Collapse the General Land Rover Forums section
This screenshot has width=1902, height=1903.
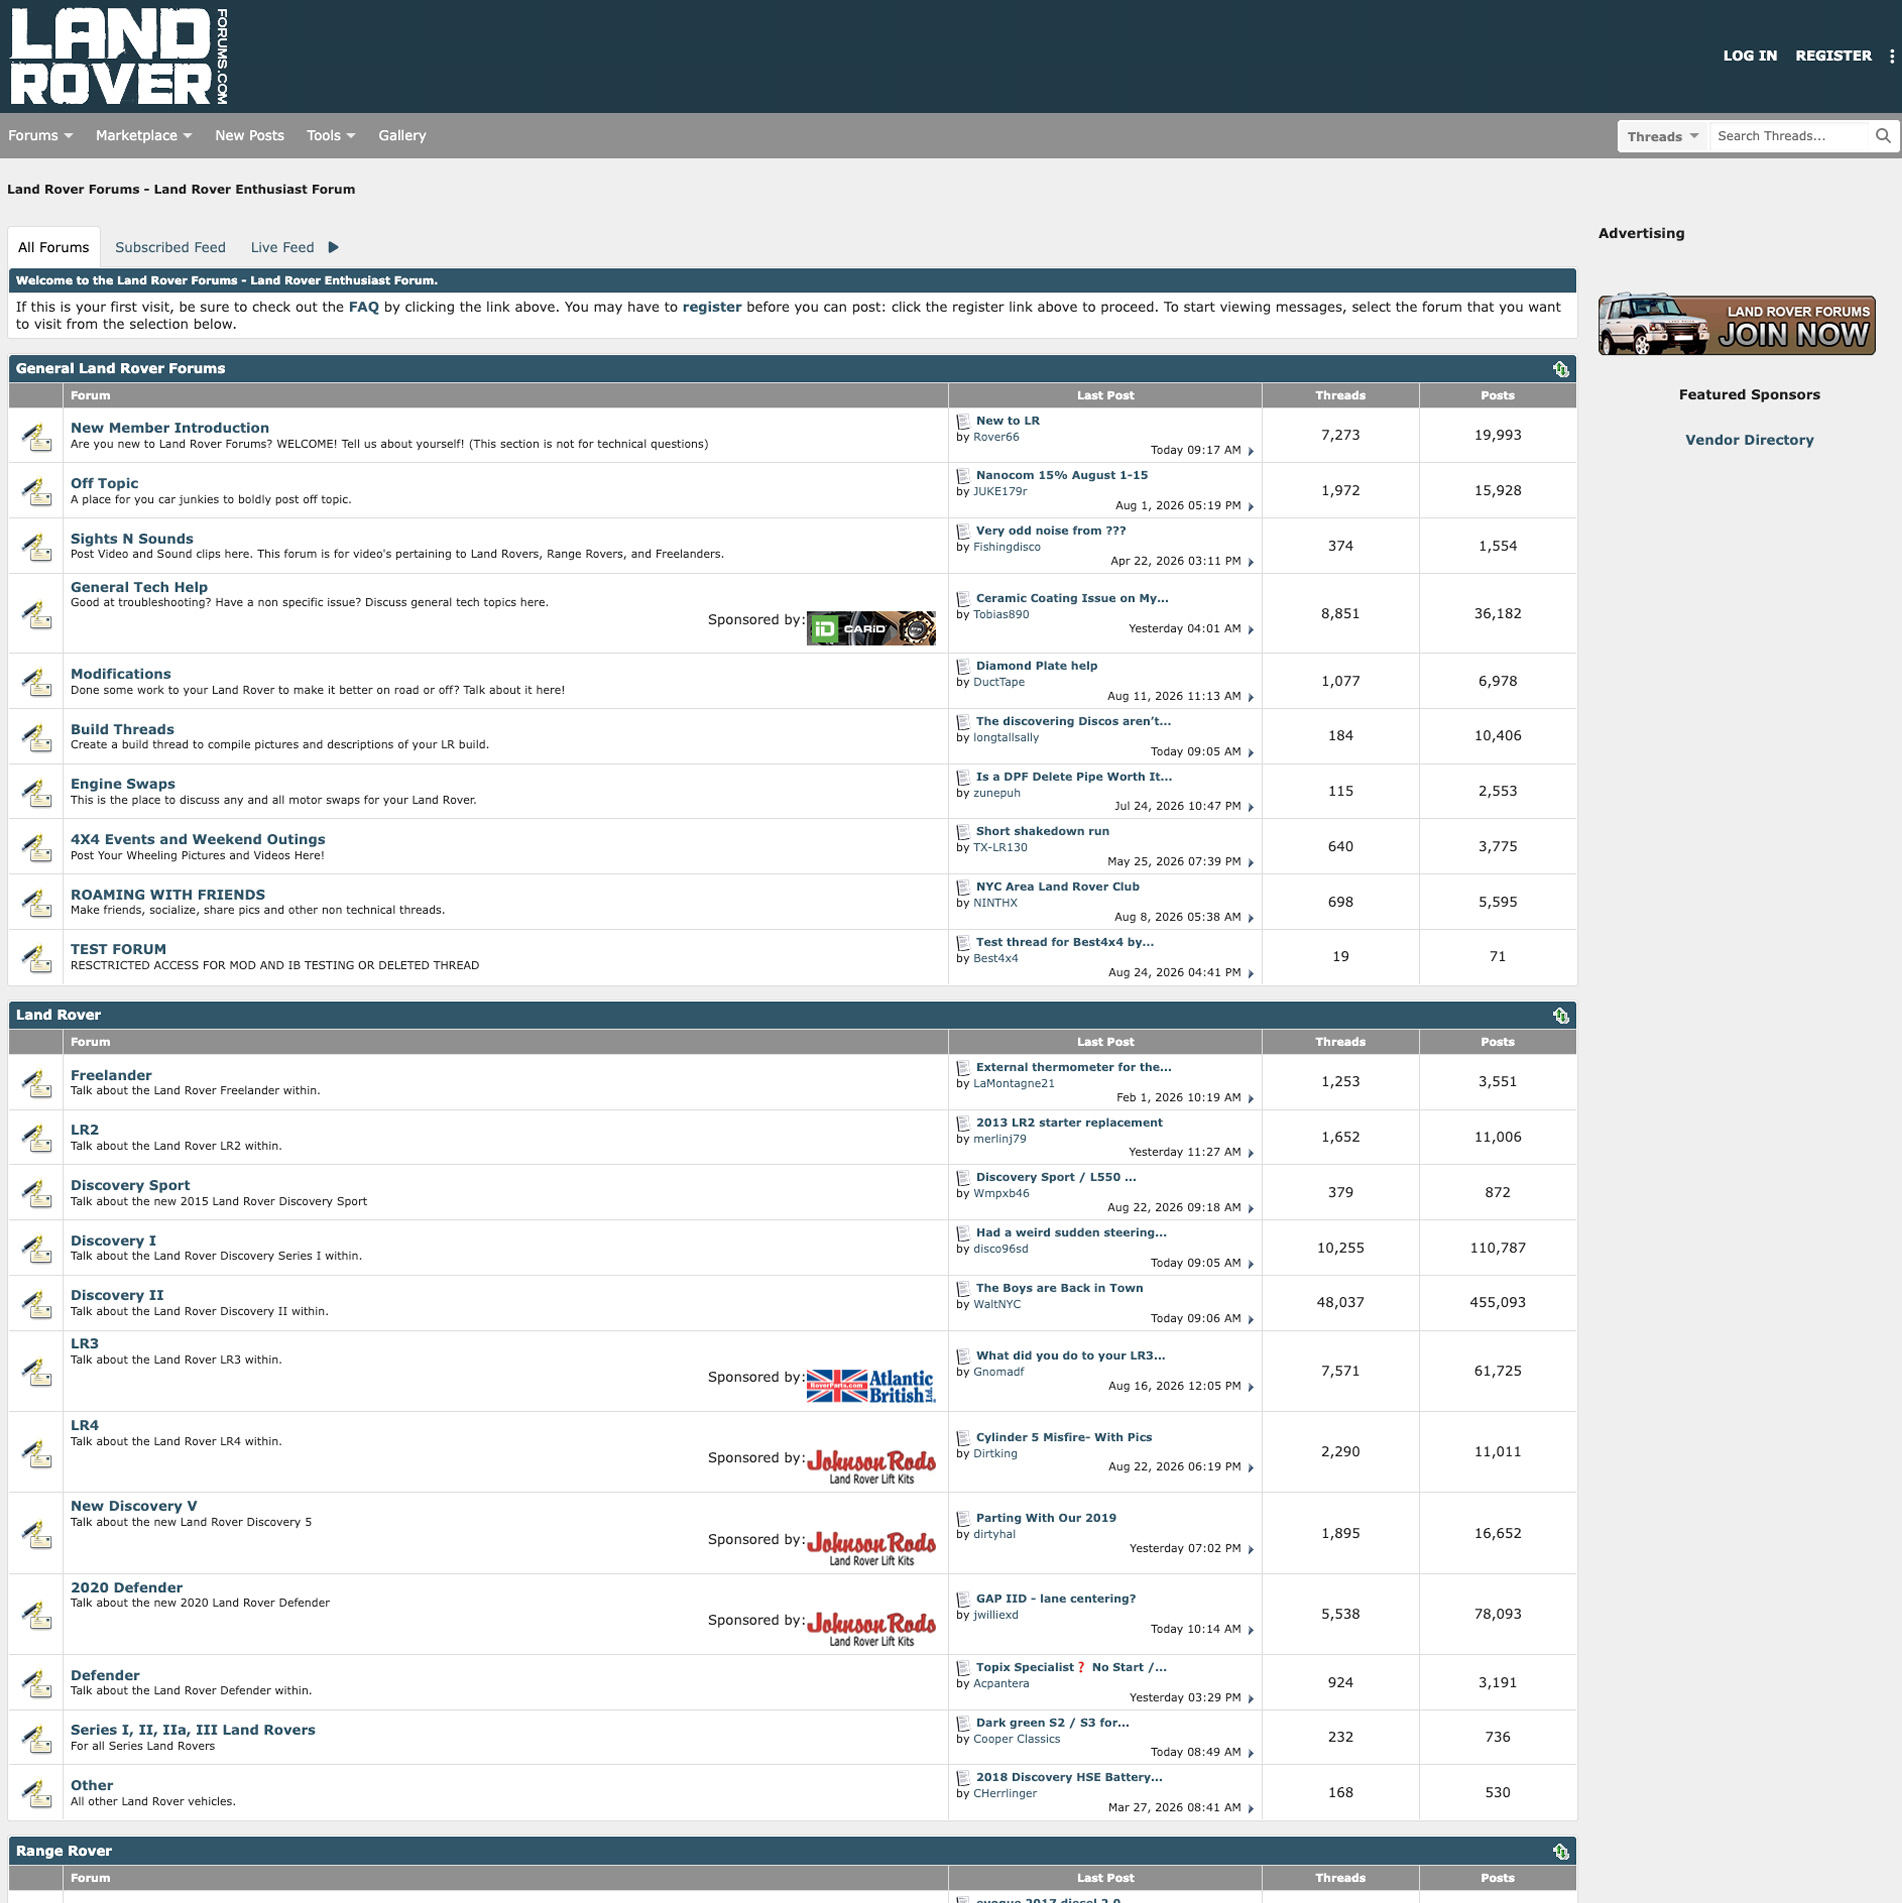click(x=1560, y=369)
